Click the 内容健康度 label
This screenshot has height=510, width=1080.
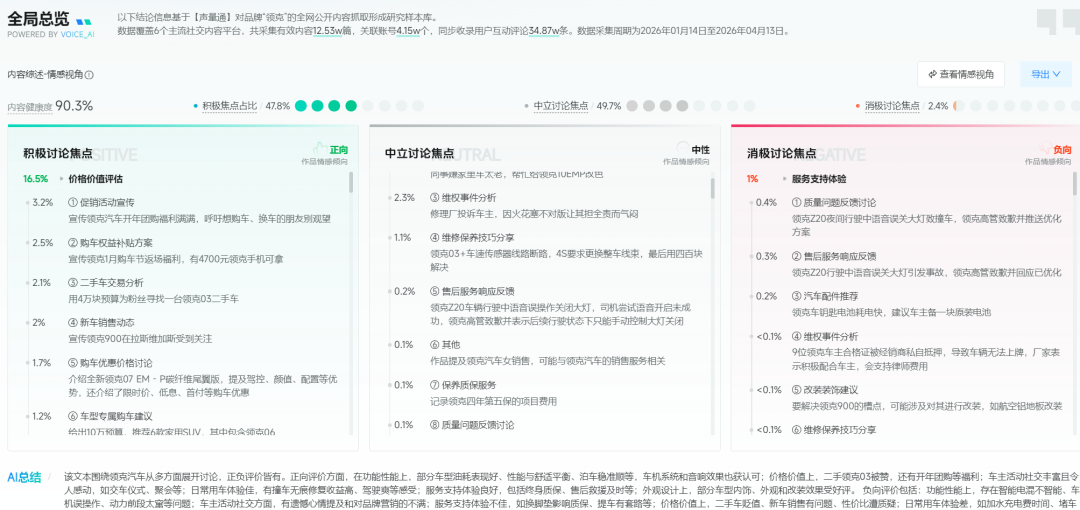coord(29,107)
